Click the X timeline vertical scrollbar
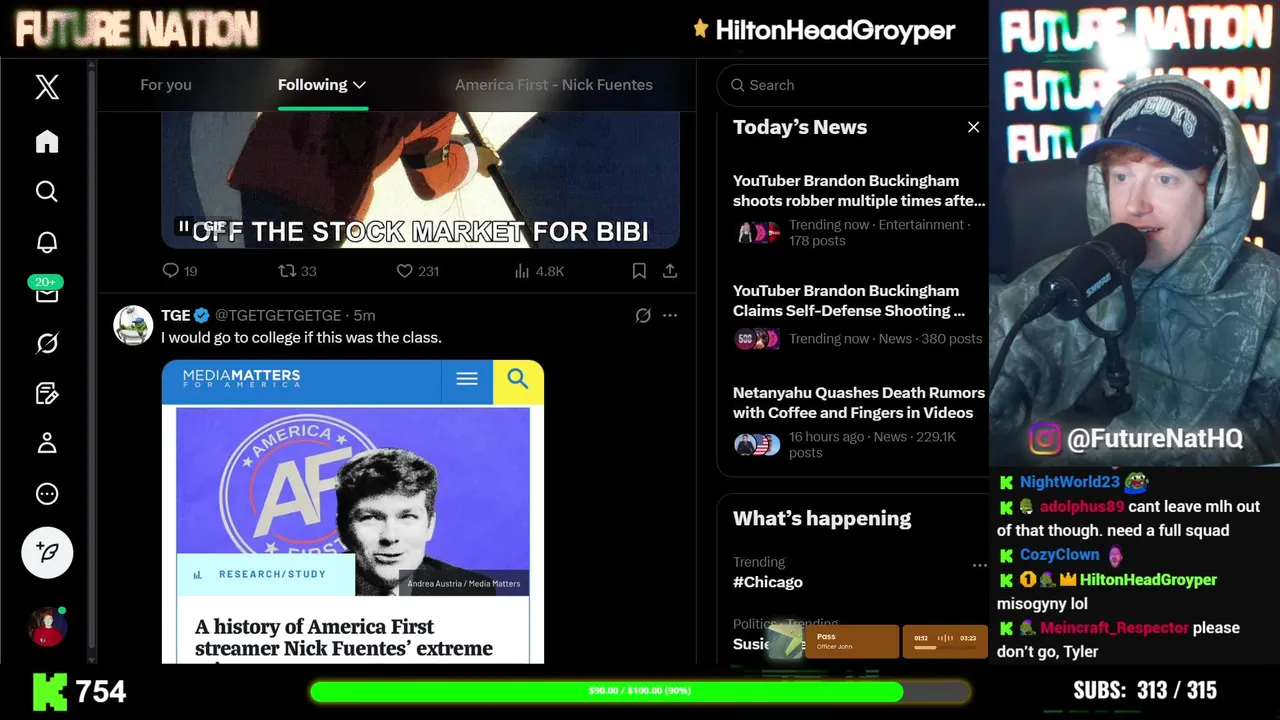 92,360
